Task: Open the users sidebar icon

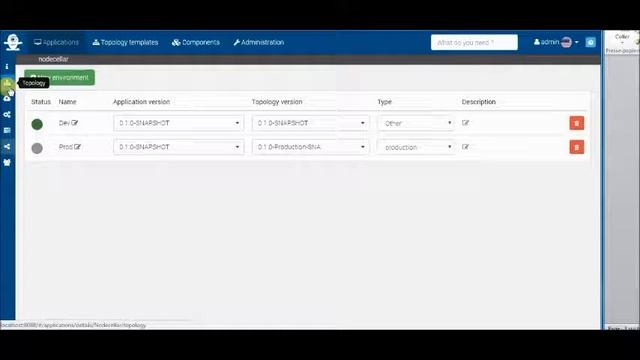Action: click(x=7, y=162)
